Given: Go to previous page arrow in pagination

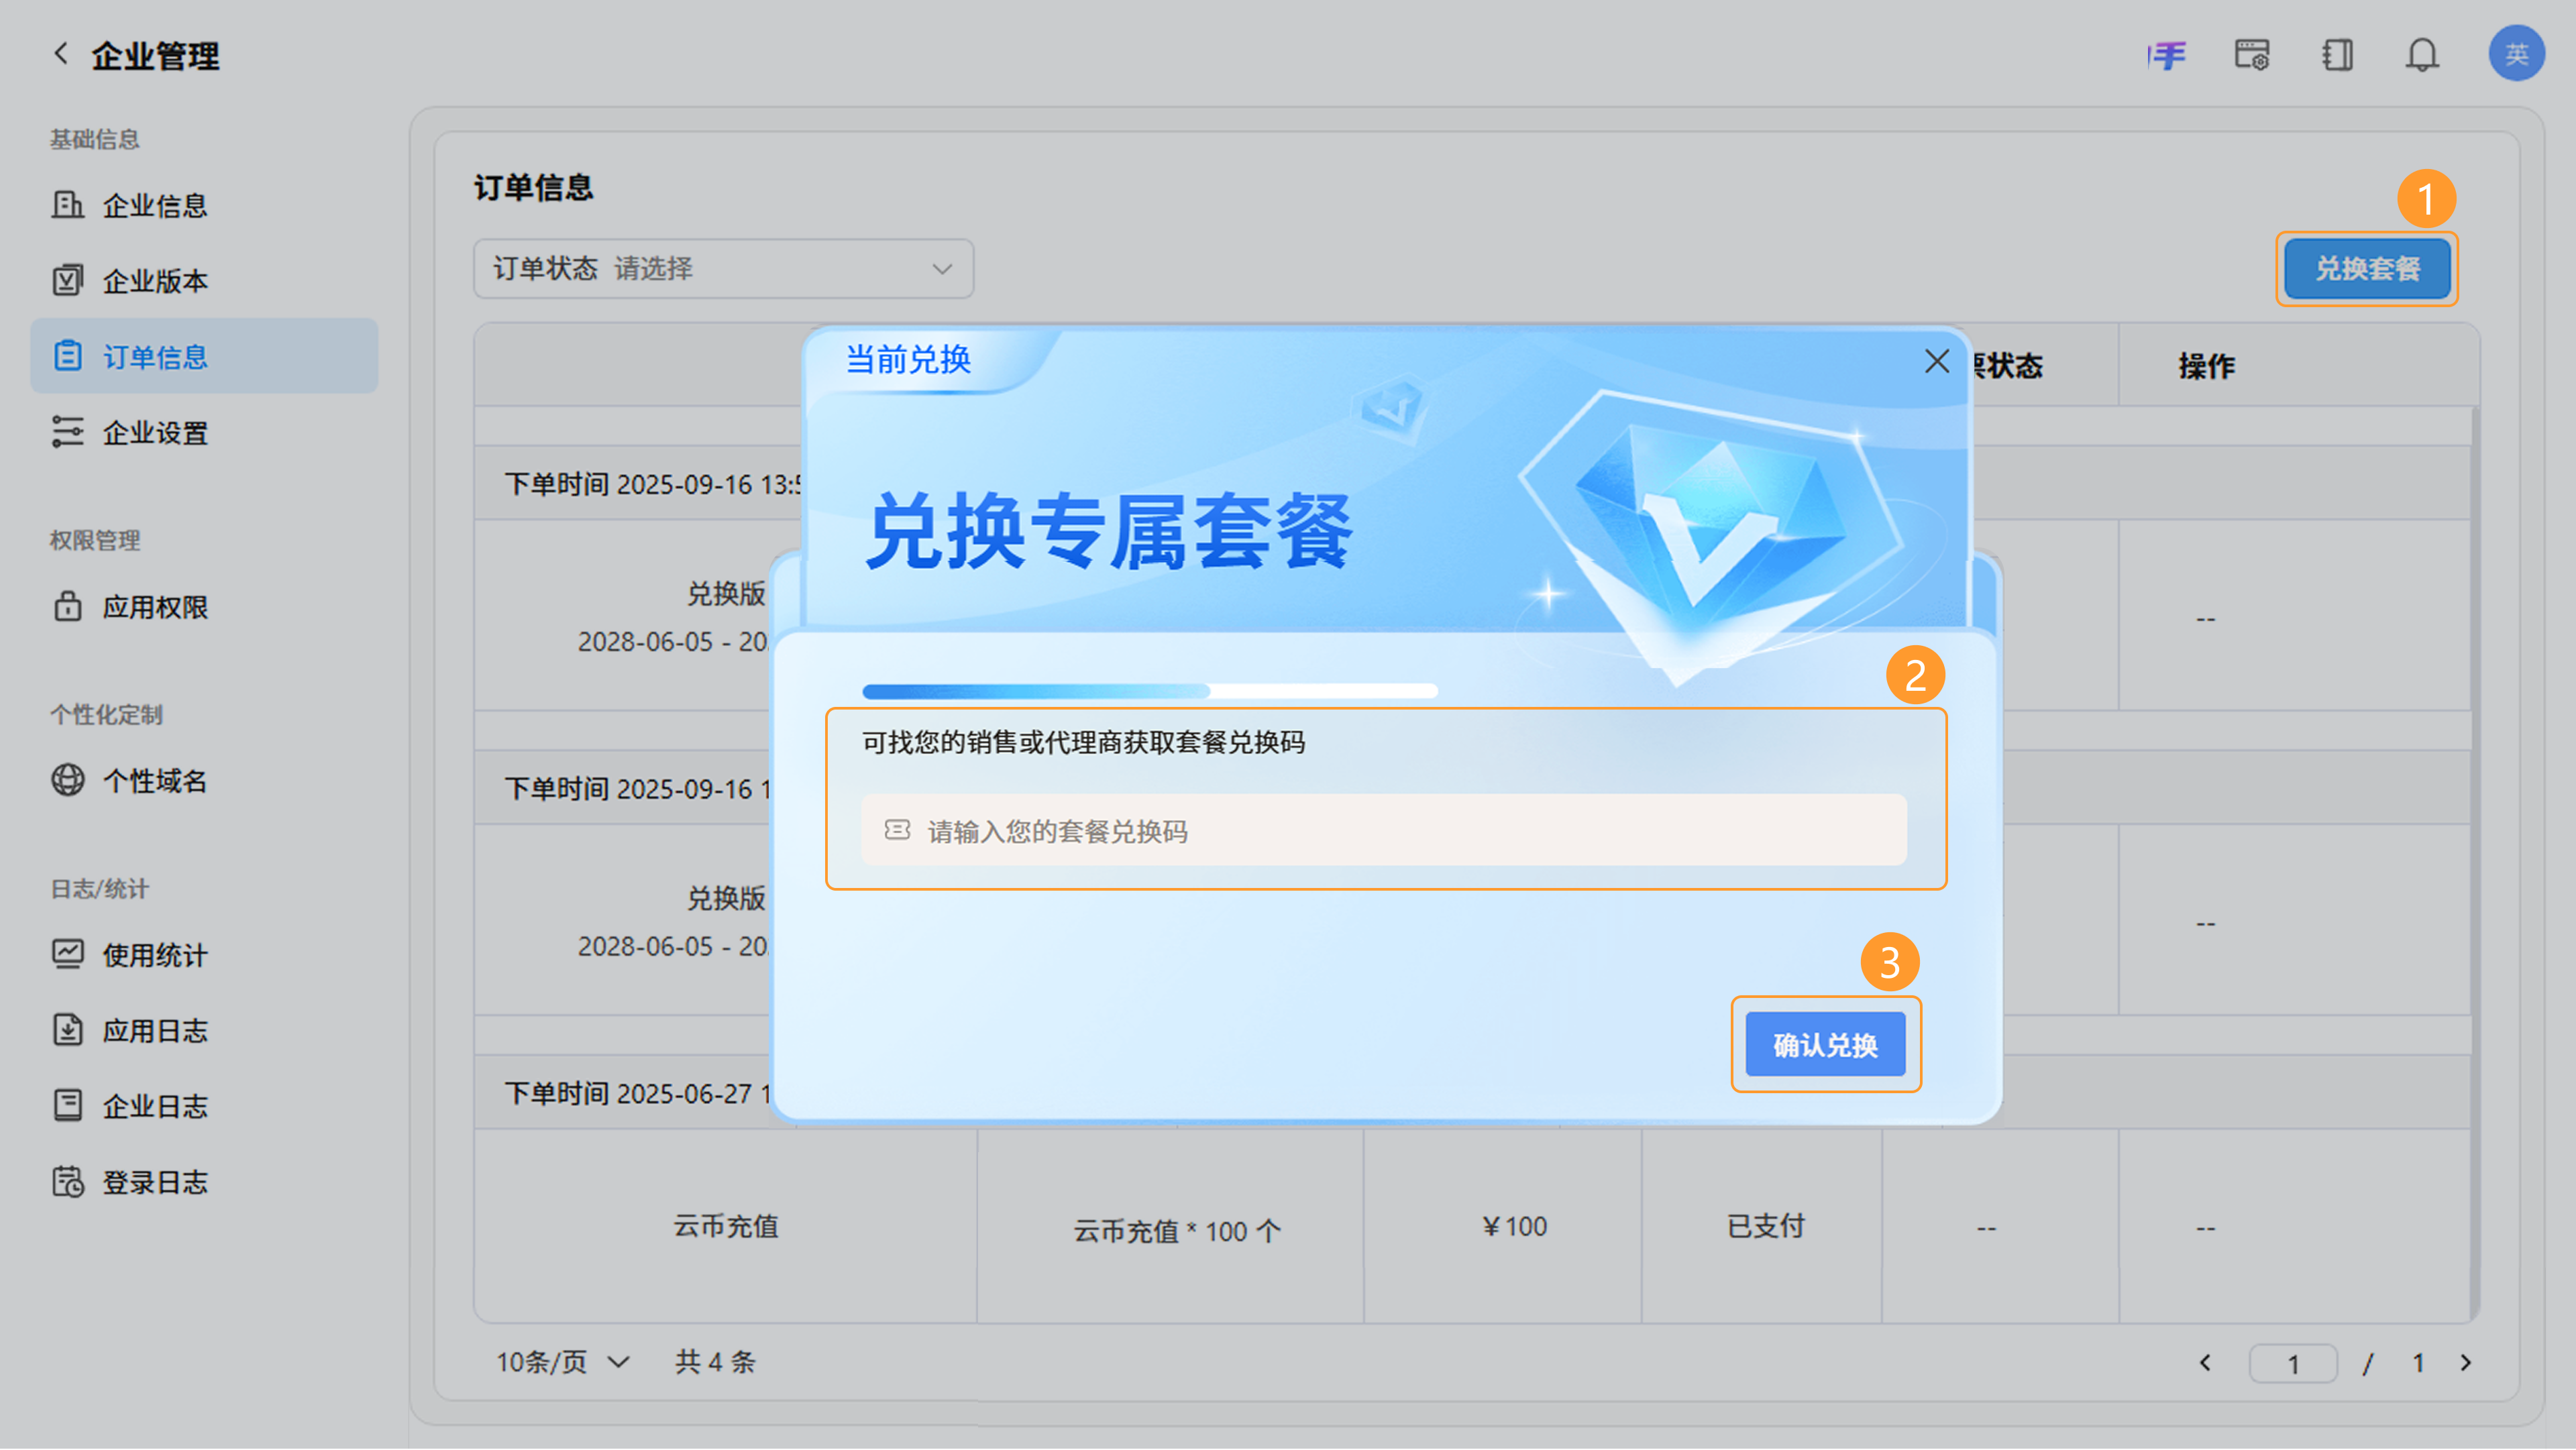Looking at the screenshot, I should (2205, 1363).
